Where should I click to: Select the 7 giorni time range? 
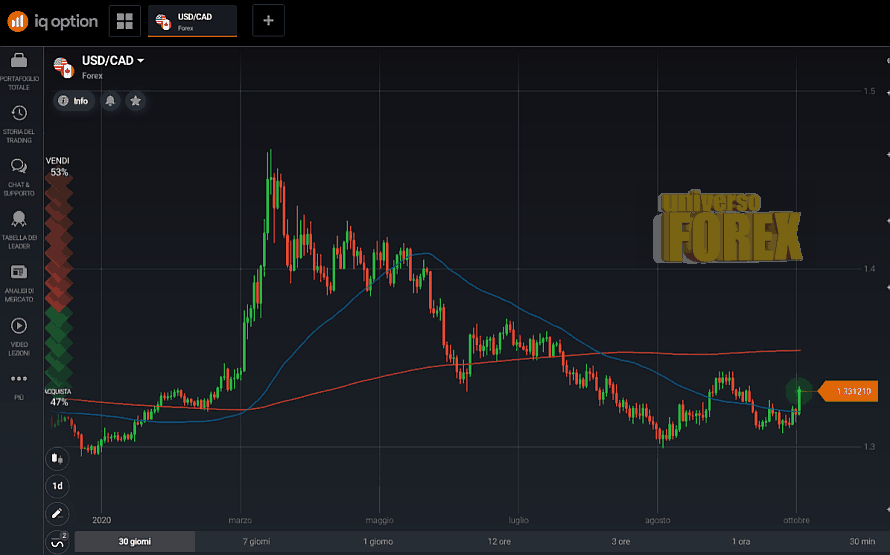pyautogui.click(x=257, y=542)
